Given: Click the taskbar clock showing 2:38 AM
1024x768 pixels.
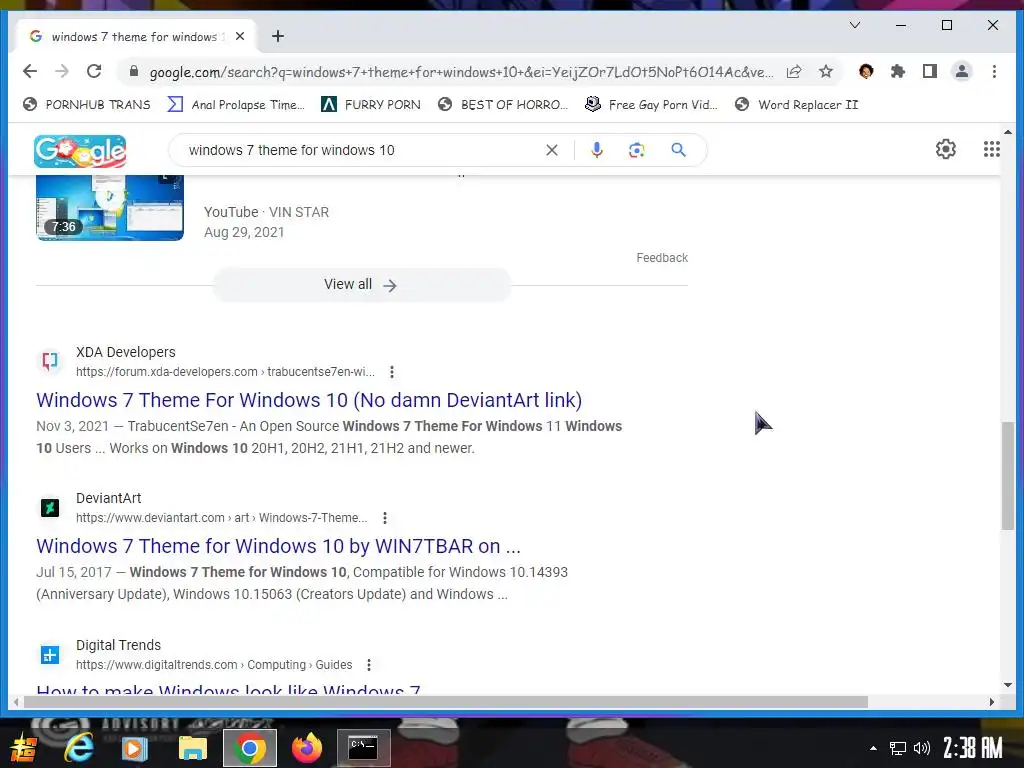Looking at the screenshot, I should pyautogui.click(x=972, y=748).
